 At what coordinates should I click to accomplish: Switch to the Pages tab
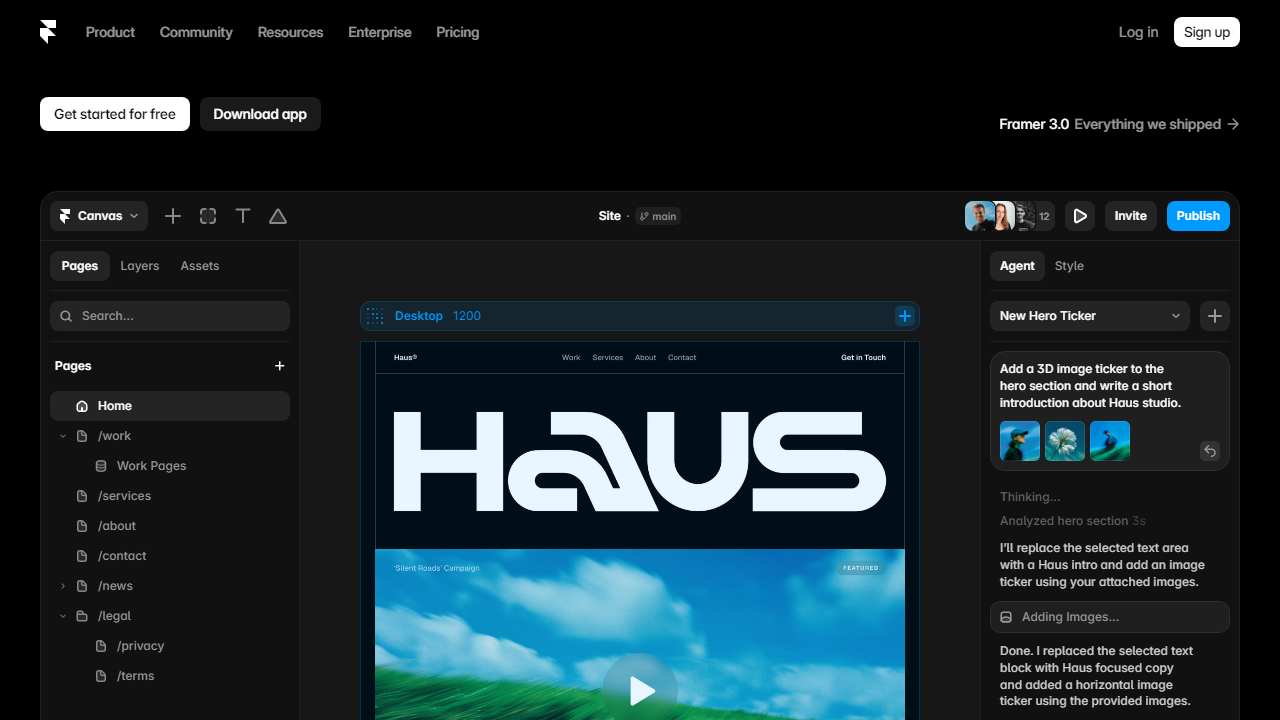80,266
